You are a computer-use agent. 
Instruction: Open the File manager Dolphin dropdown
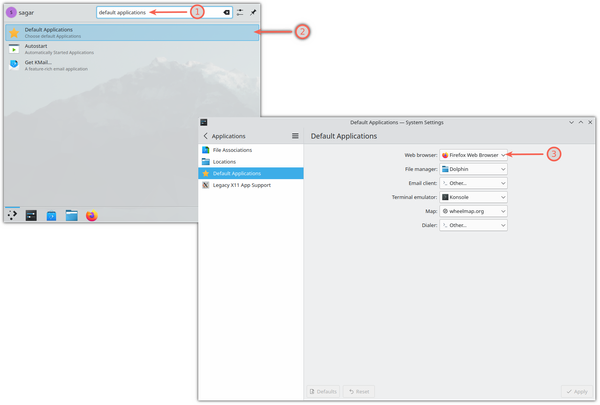point(474,169)
